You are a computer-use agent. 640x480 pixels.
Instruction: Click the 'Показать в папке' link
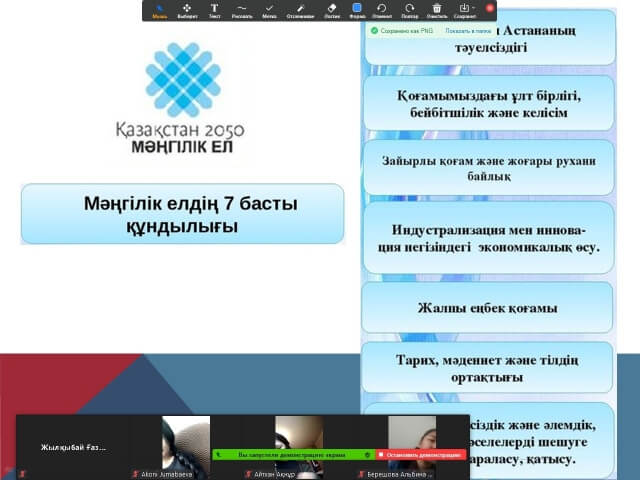[468, 31]
